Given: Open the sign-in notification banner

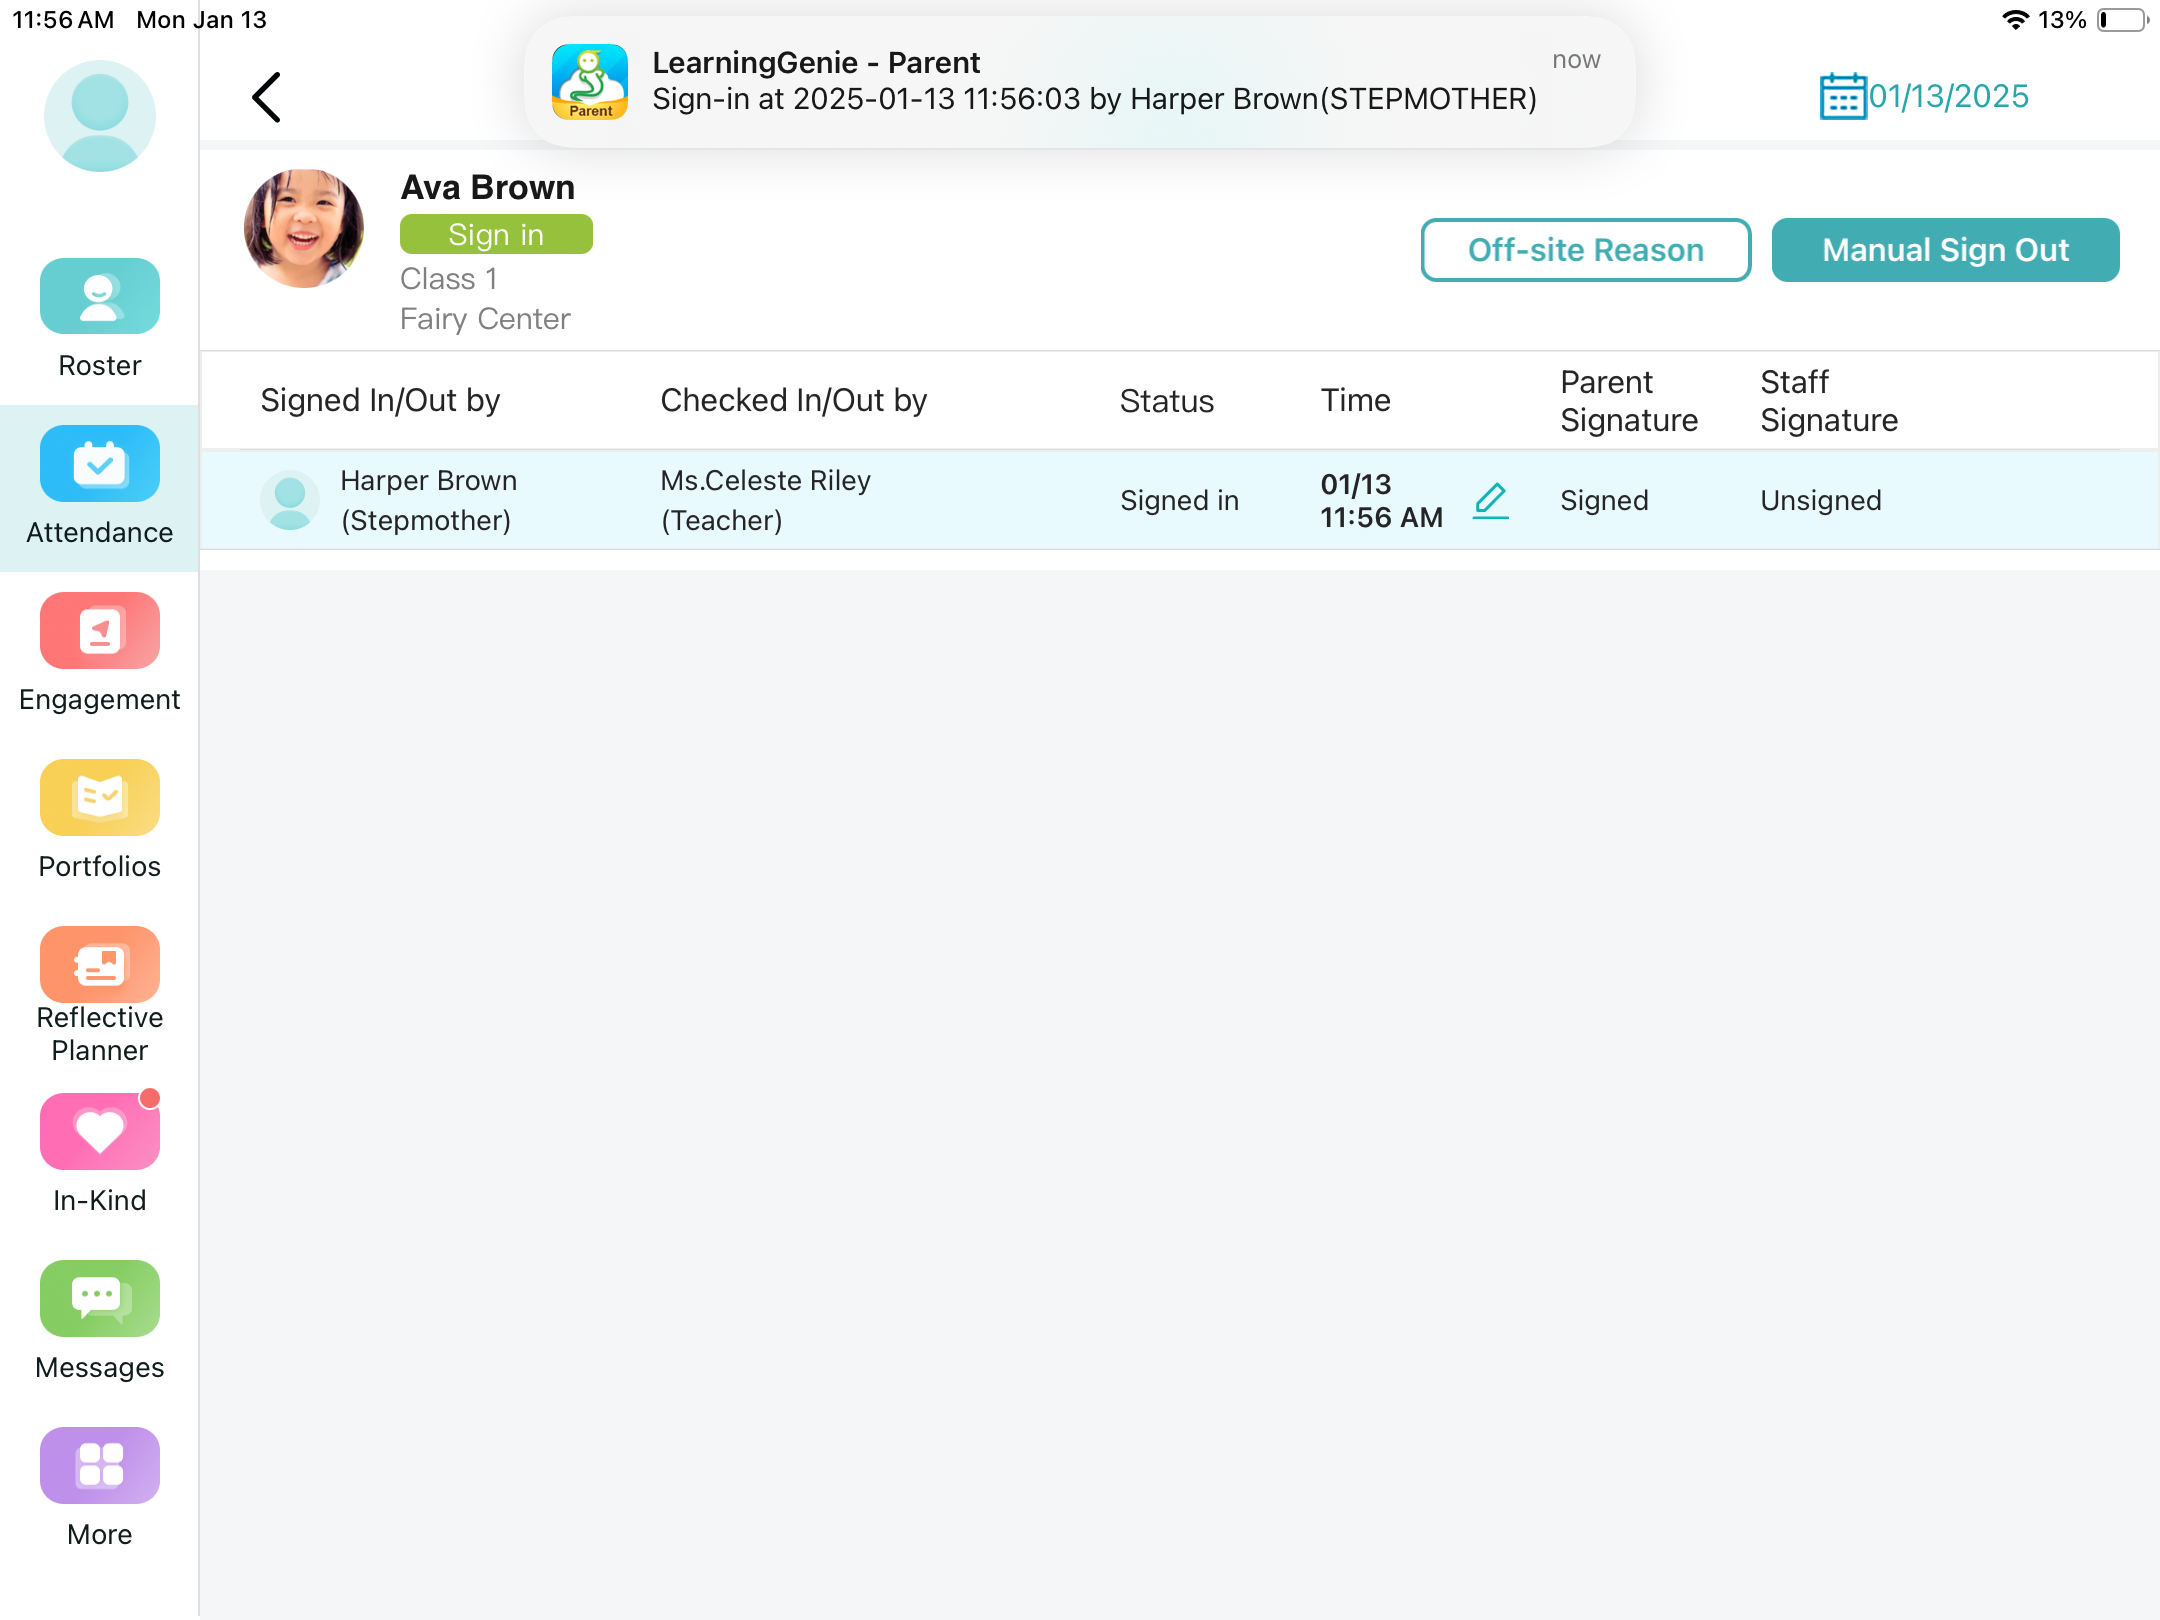Looking at the screenshot, I should [1080, 82].
